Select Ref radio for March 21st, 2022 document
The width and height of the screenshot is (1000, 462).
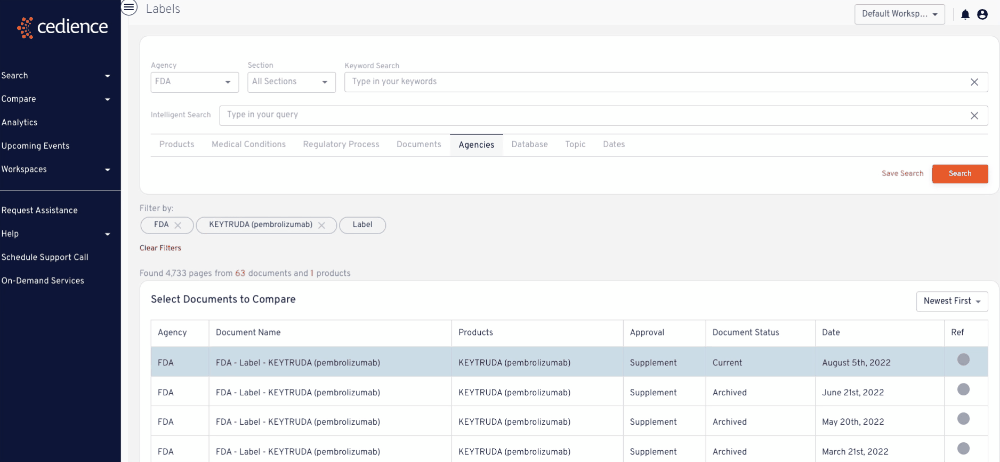click(964, 448)
